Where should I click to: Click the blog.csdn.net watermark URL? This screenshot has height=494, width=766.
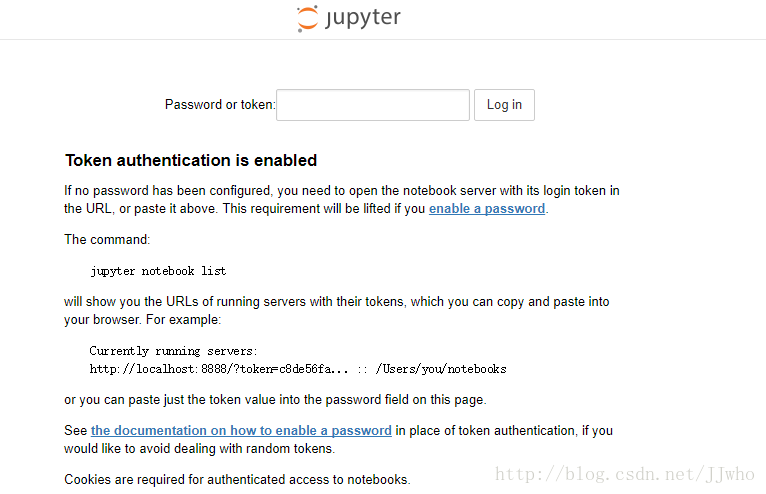pyautogui.click(x=627, y=474)
